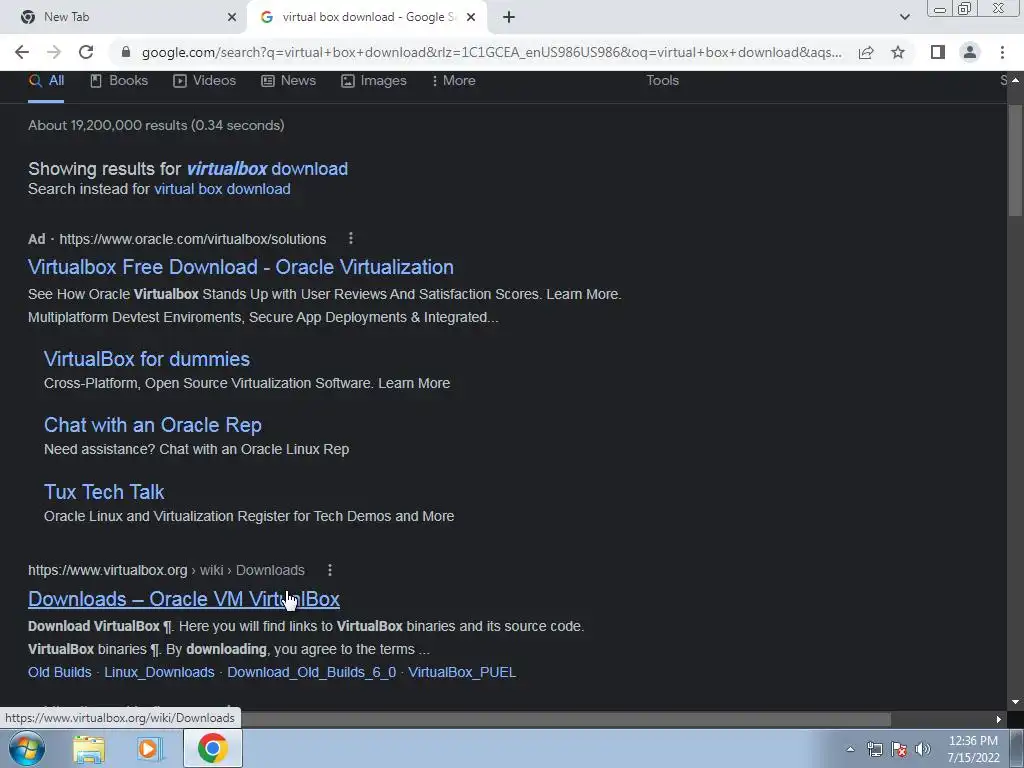
Task: Open the volume speaker tray icon
Action: pyautogui.click(x=922, y=749)
